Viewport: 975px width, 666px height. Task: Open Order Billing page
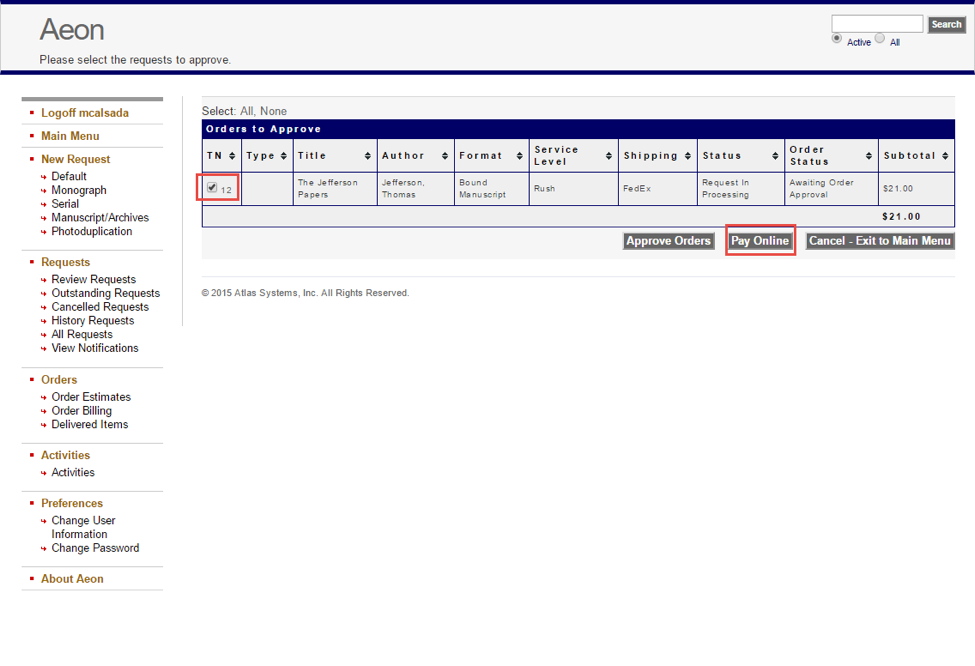pyautogui.click(x=82, y=410)
